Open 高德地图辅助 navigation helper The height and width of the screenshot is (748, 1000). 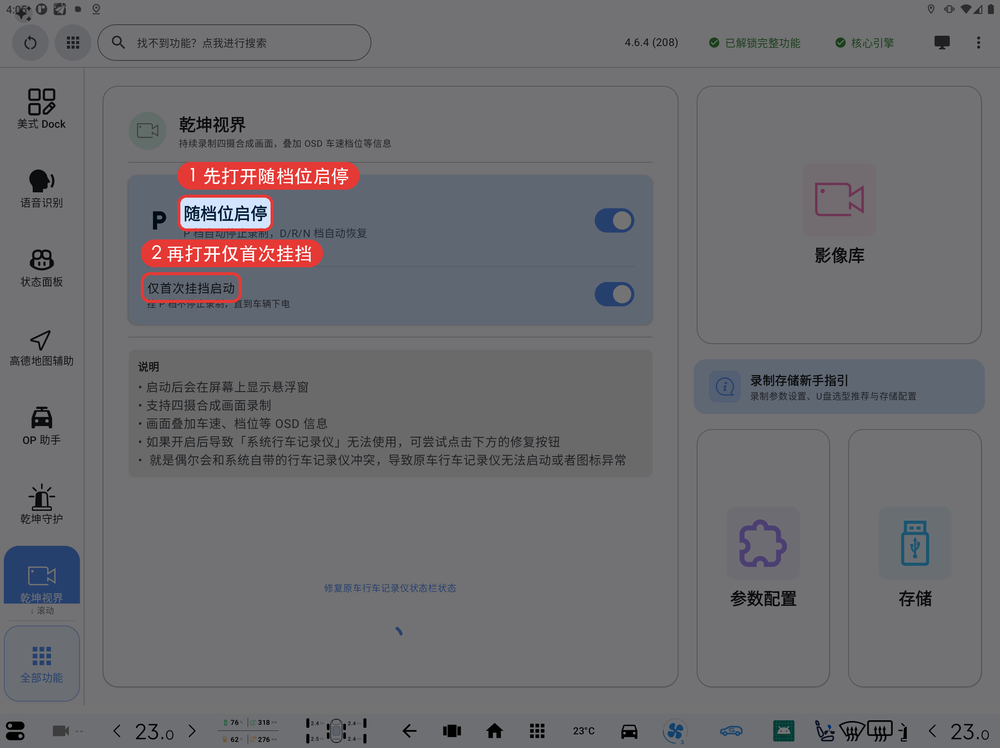(41, 348)
